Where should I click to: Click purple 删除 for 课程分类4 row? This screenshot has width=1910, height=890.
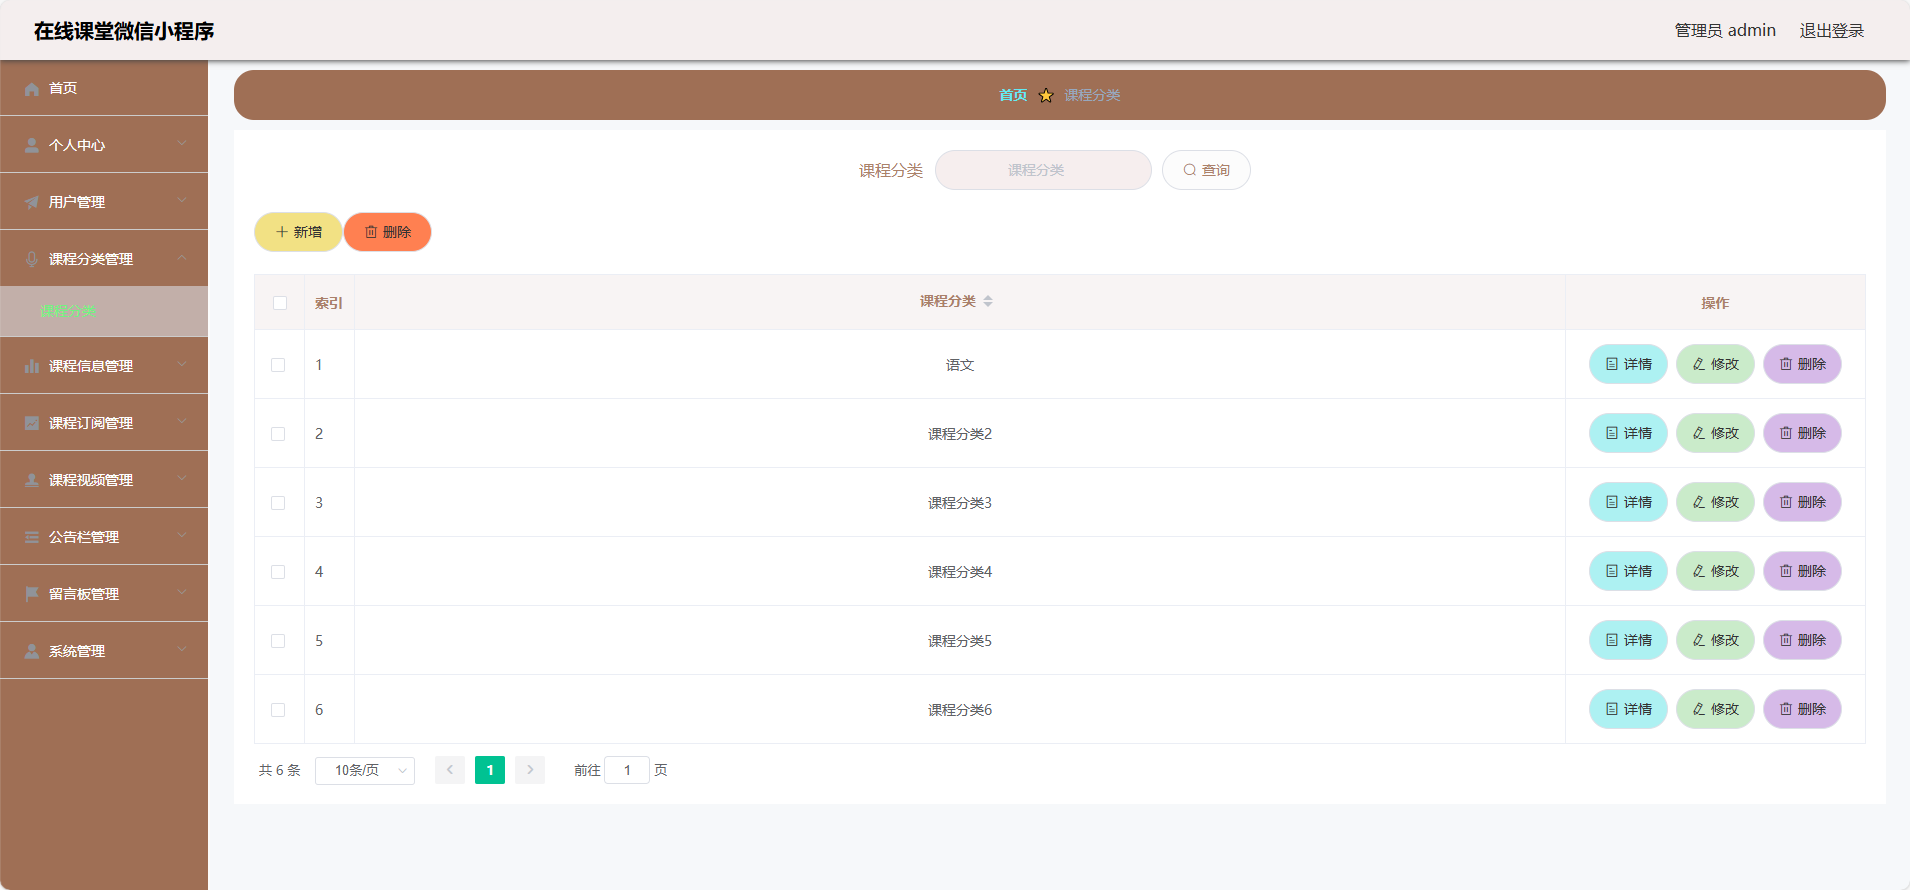[1802, 571]
